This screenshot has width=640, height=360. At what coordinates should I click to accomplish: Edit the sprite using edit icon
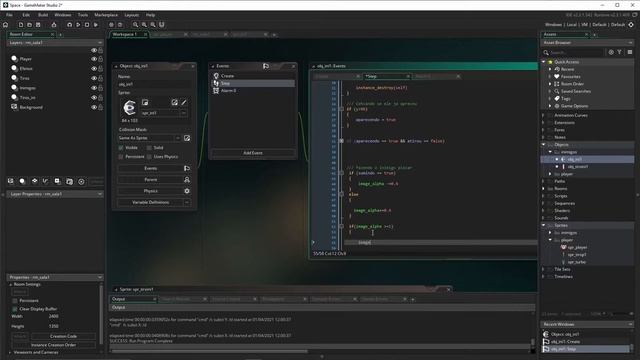point(175,102)
